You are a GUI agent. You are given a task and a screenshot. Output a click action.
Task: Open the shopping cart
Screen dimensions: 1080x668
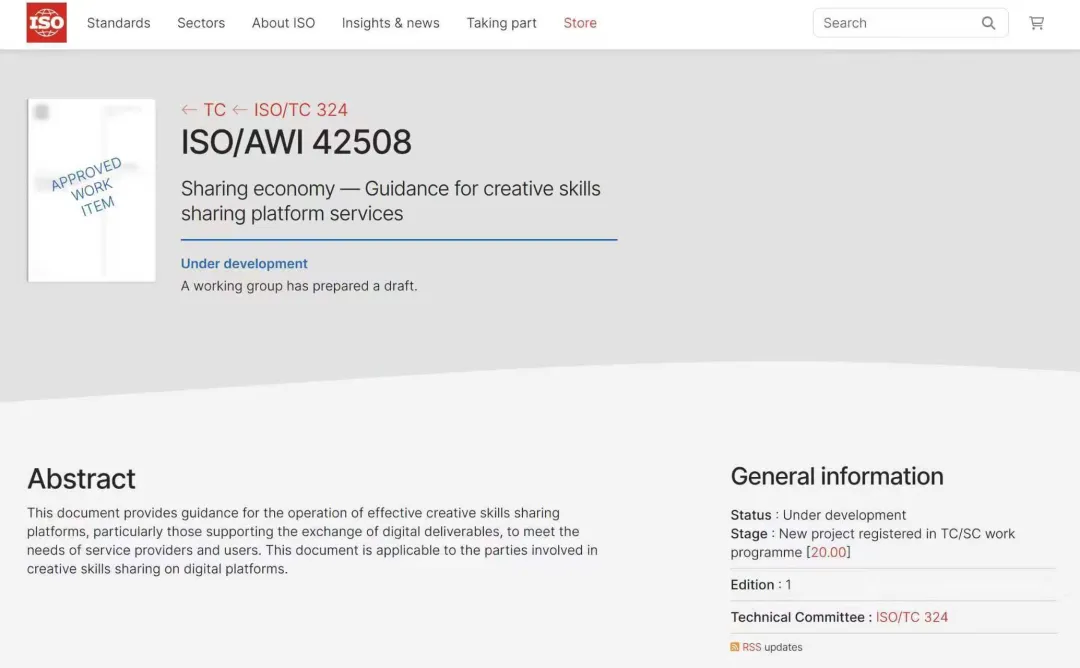(x=1036, y=23)
